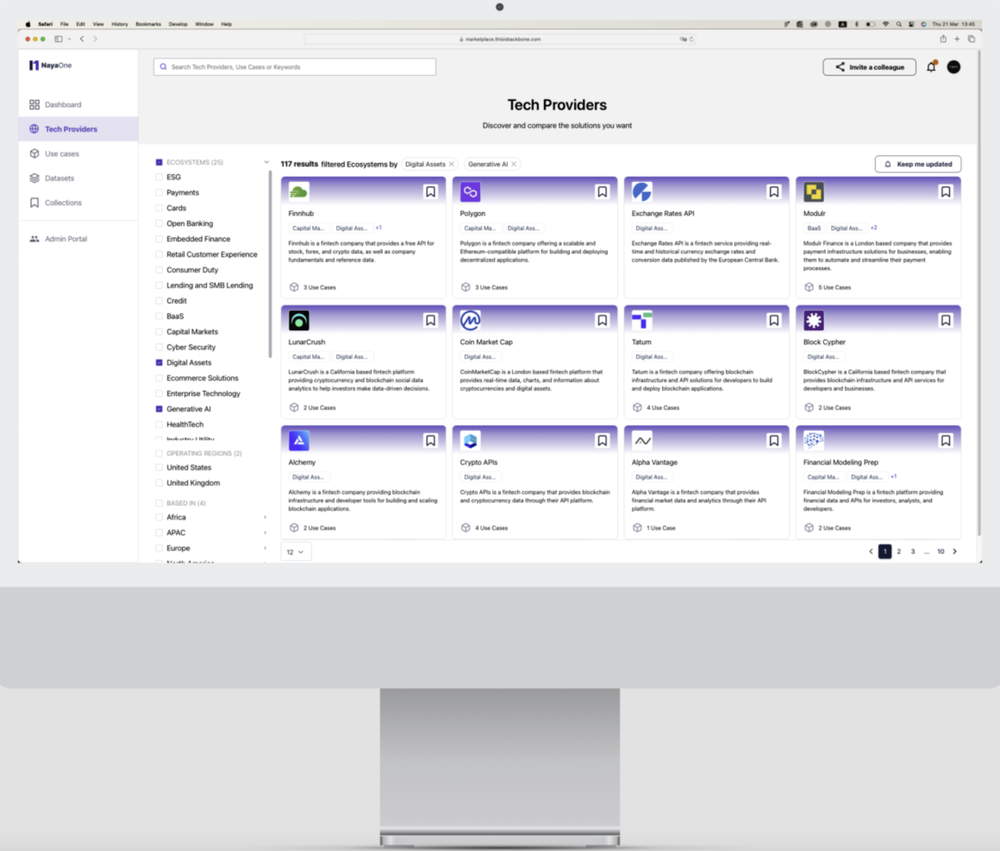Uncheck the Digital Assets filter

tap(159, 363)
